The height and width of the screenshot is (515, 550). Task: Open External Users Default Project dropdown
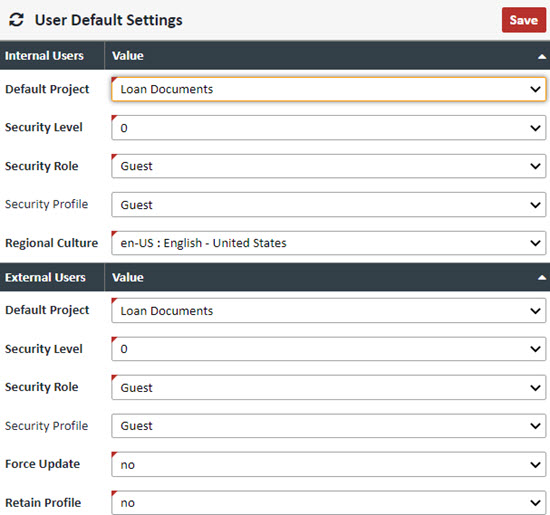(x=328, y=310)
